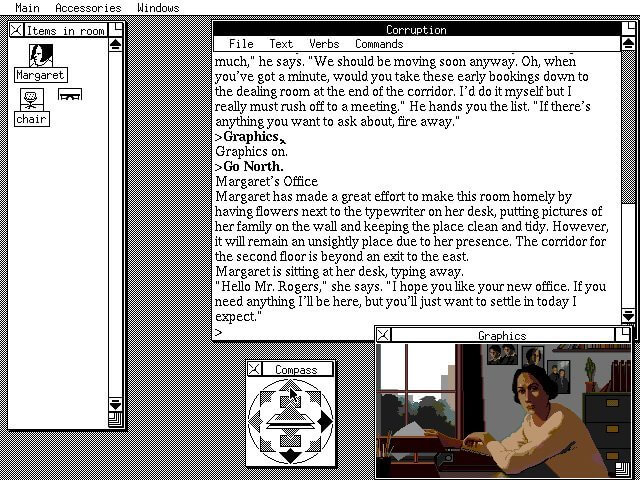Go west using the compass left arrow
Screen dimensions: 640x480
256,421
